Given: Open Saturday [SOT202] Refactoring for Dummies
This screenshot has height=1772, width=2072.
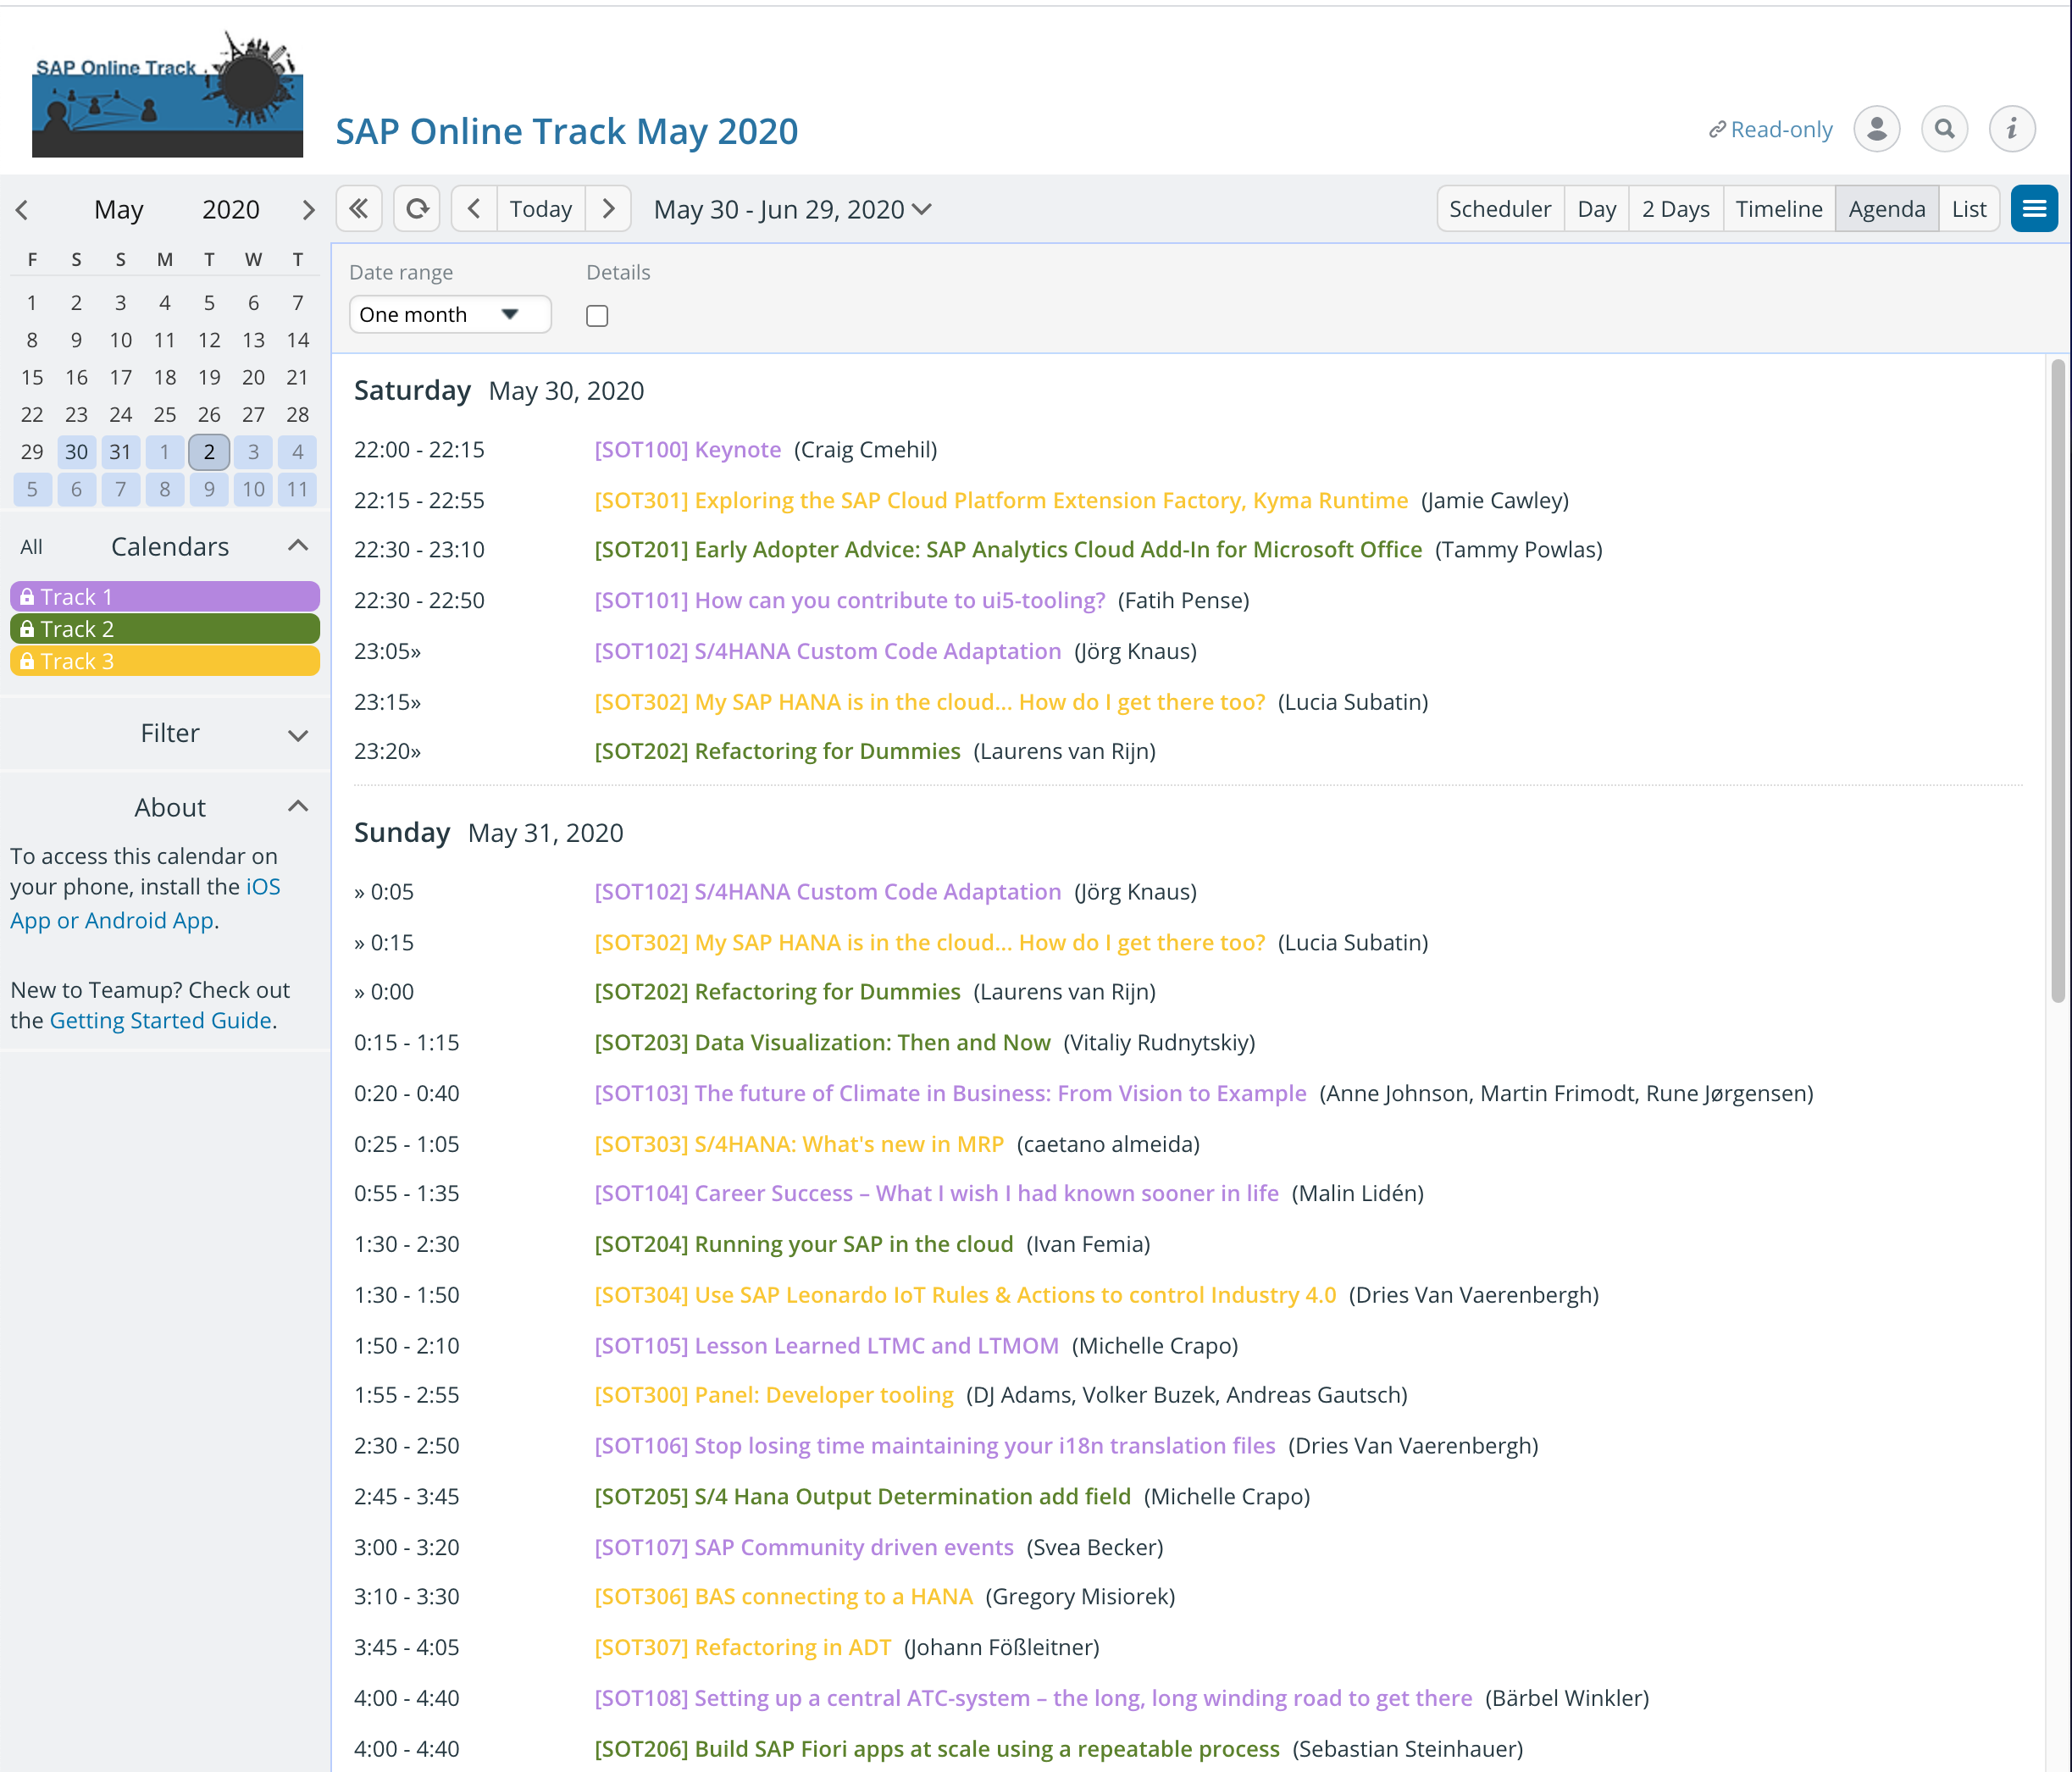Looking at the screenshot, I should coord(777,751).
